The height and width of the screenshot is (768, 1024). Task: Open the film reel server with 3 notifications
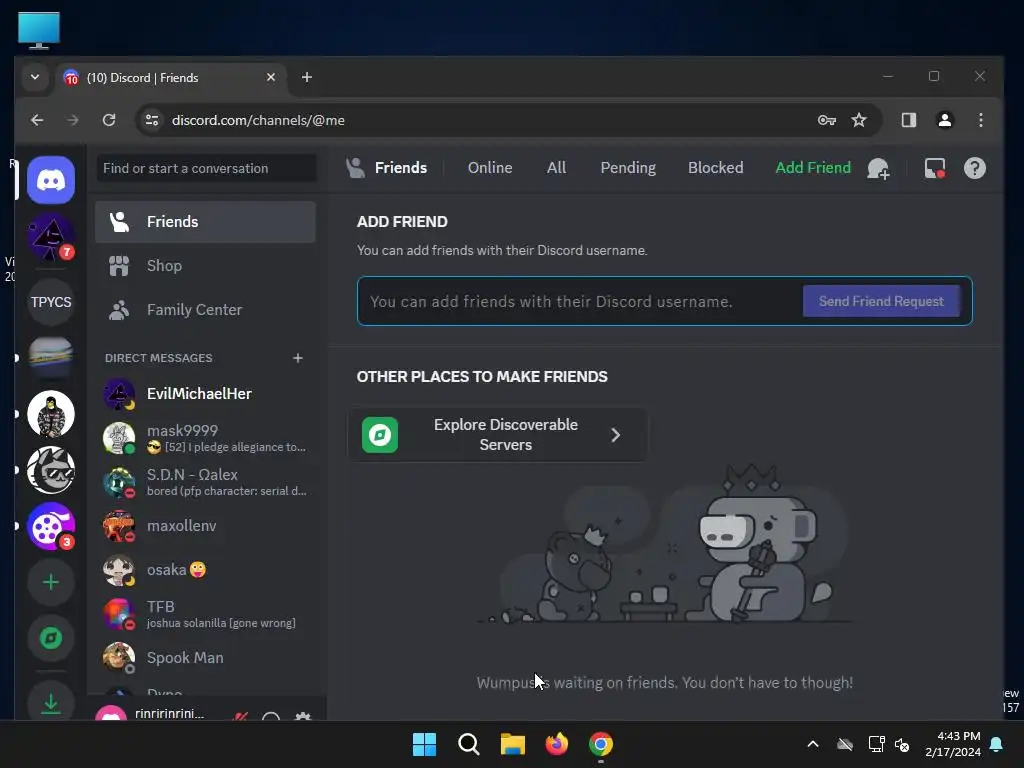51,526
